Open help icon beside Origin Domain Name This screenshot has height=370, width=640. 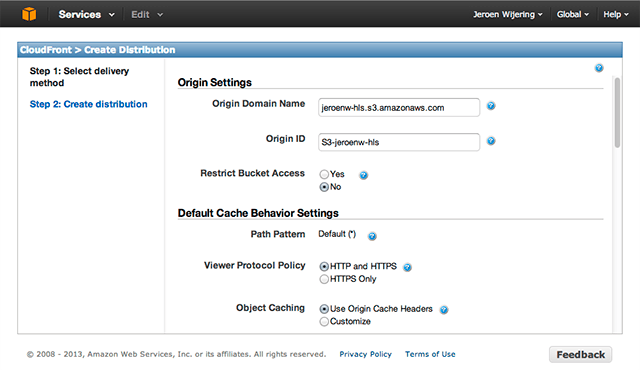click(491, 106)
